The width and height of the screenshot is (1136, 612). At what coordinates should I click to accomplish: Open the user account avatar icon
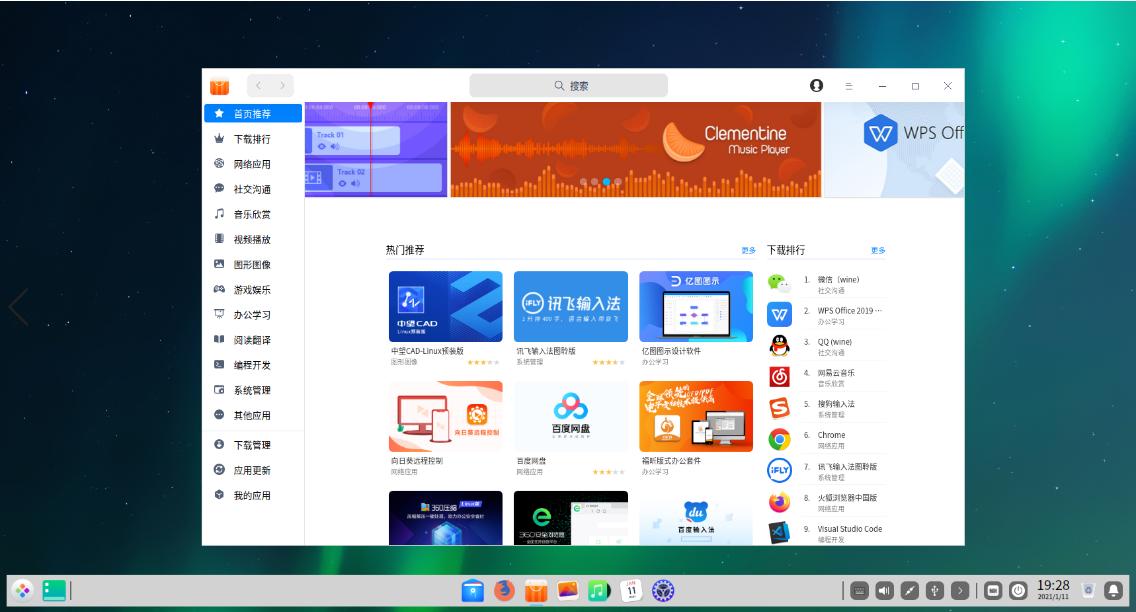816,86
